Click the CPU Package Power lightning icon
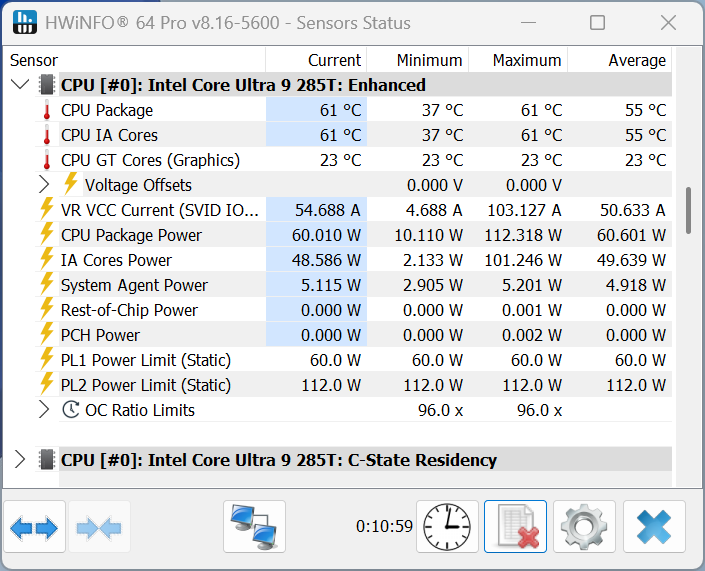Screen dimensions: 705x571 (x=47, y=234)
